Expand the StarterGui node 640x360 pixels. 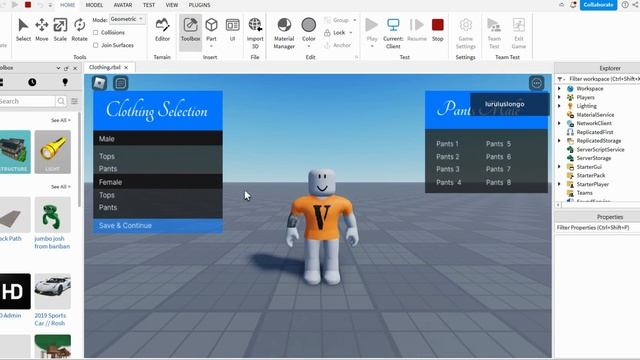click(560, 167)
